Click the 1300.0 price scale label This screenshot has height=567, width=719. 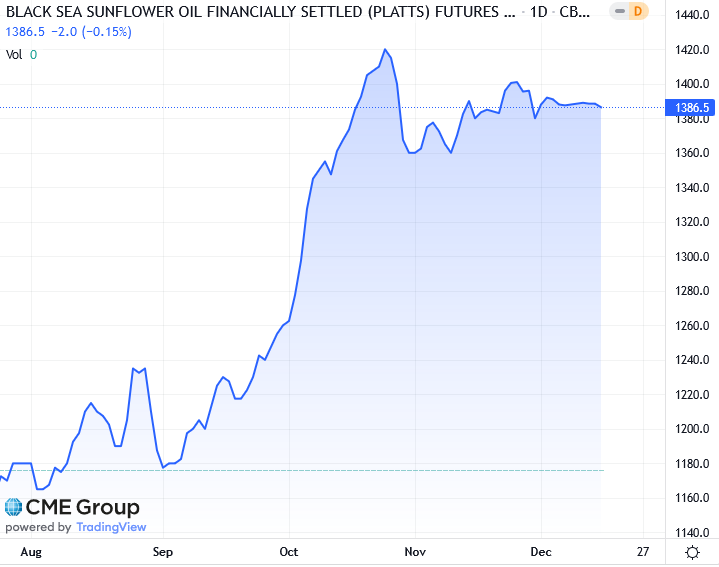[x=691, y=257]
